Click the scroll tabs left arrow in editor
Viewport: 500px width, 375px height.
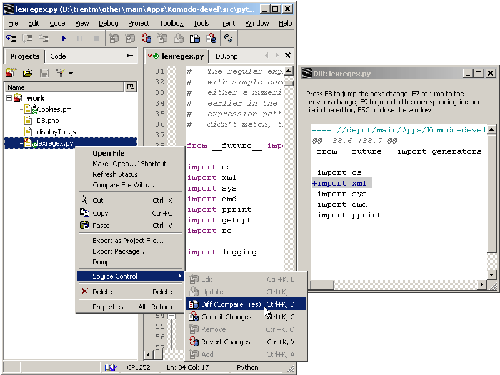pyautogui.click(x=267, y=55)
